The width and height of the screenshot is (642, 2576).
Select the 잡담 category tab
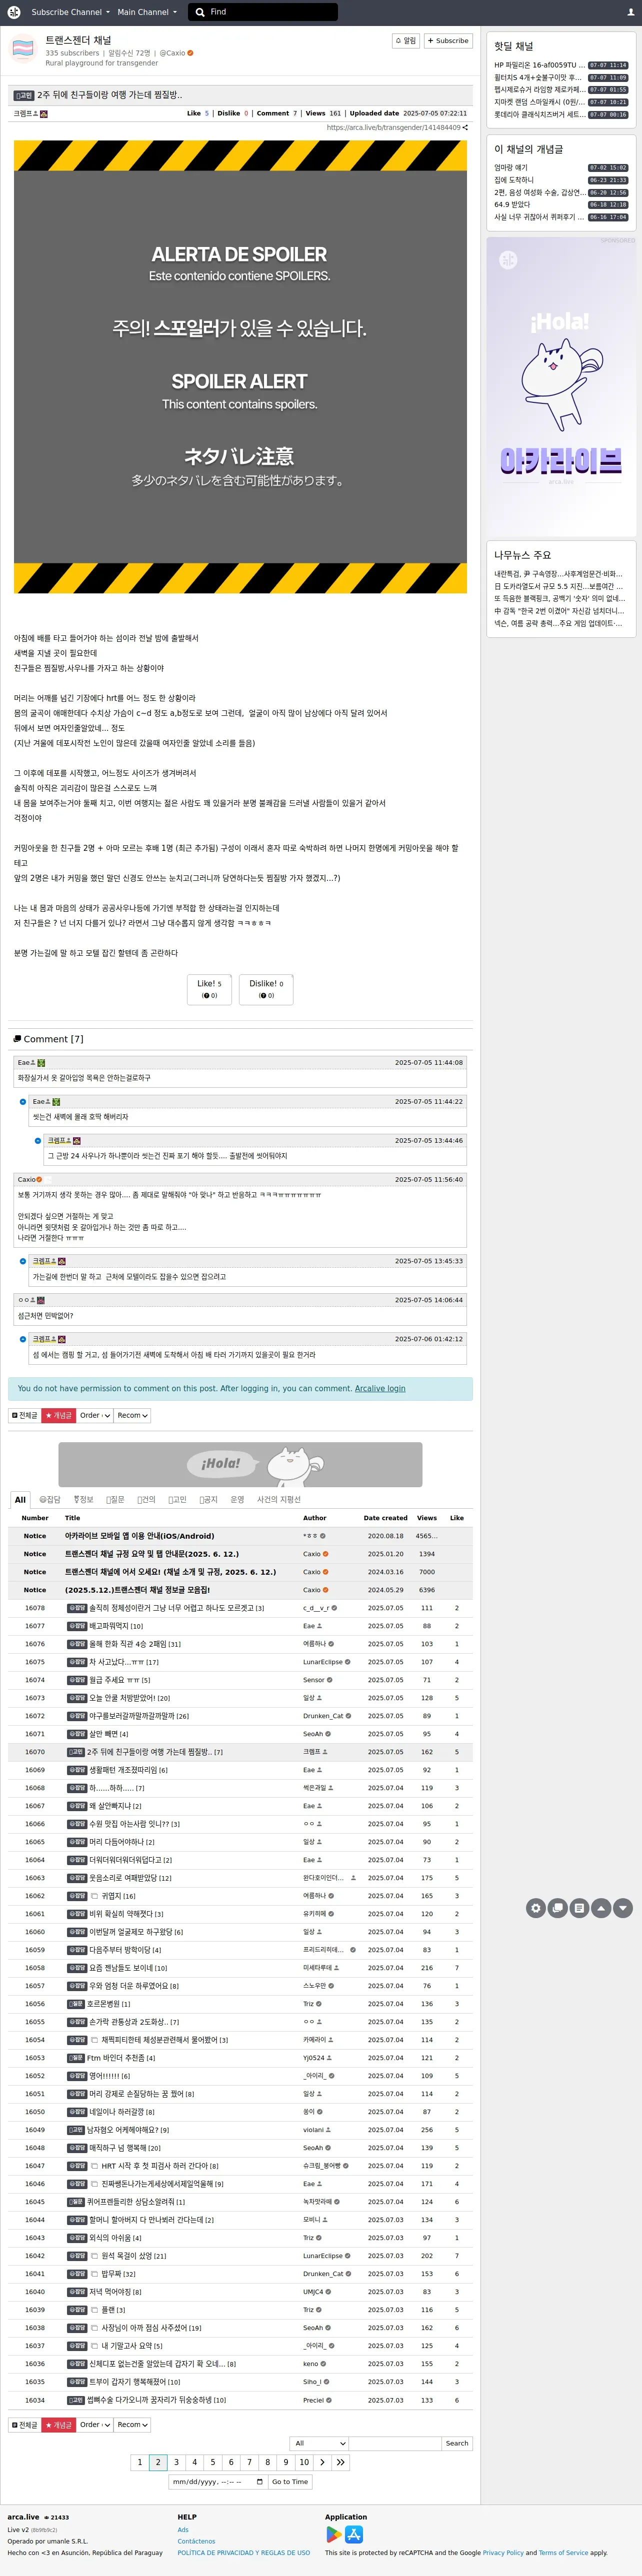tap(50, 1500)
